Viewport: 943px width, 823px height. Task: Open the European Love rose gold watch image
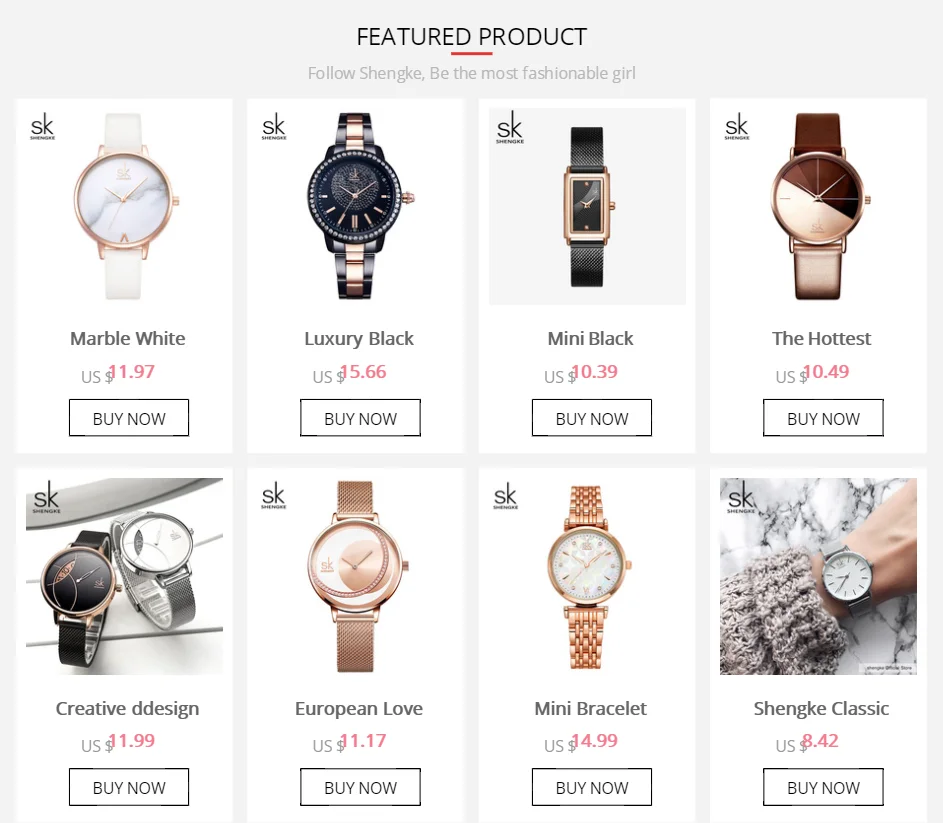coord(356,576)
